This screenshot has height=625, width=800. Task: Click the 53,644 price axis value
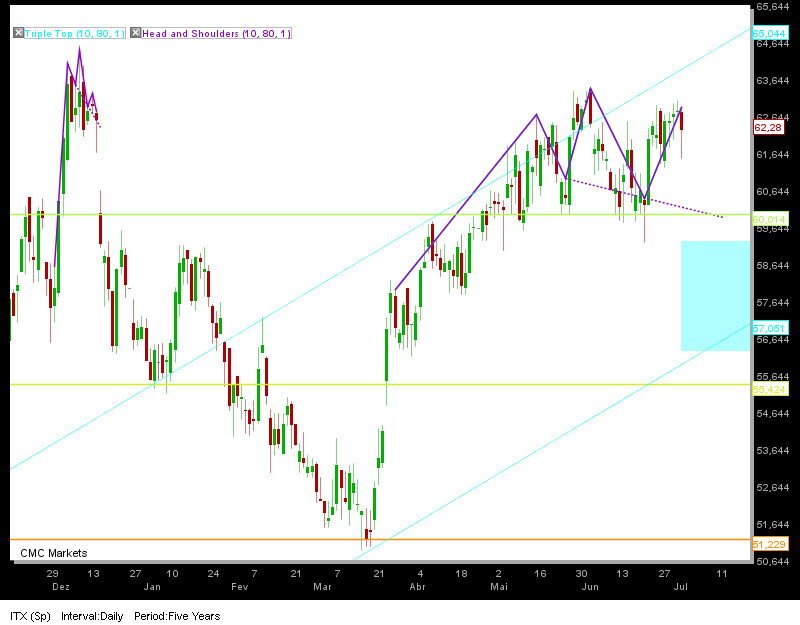click(x=772, y=451)
